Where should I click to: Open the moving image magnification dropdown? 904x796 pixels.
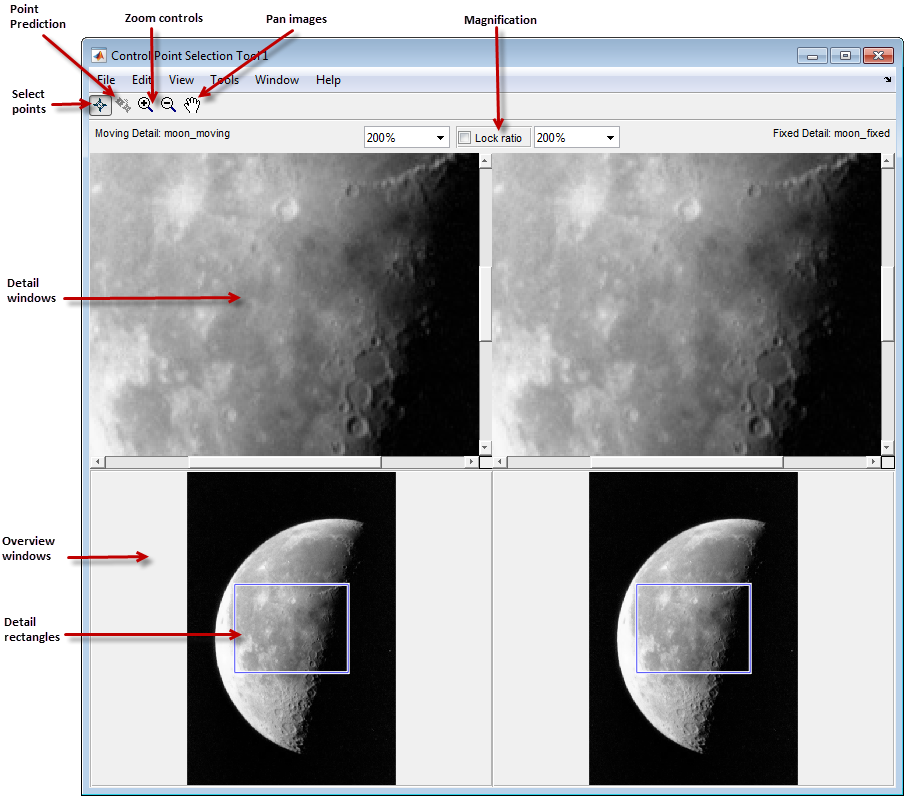point(439,138)
